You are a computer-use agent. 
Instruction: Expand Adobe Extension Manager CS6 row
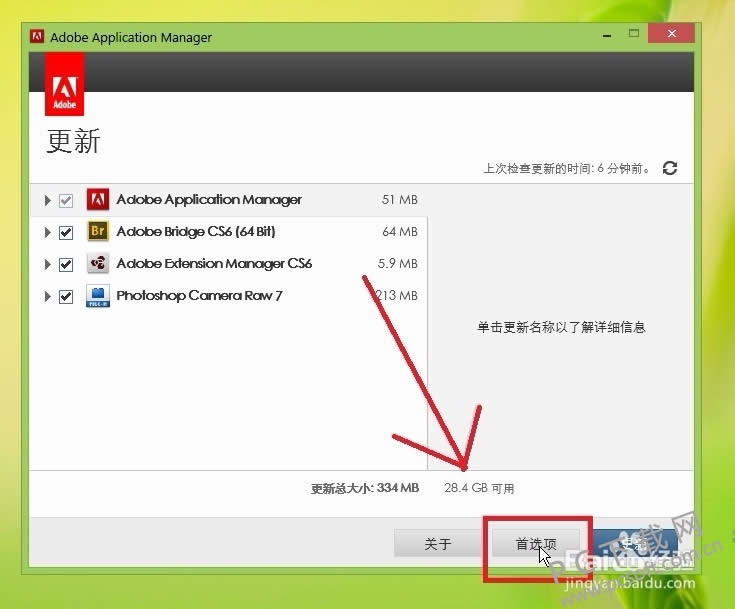coord(47,264)
